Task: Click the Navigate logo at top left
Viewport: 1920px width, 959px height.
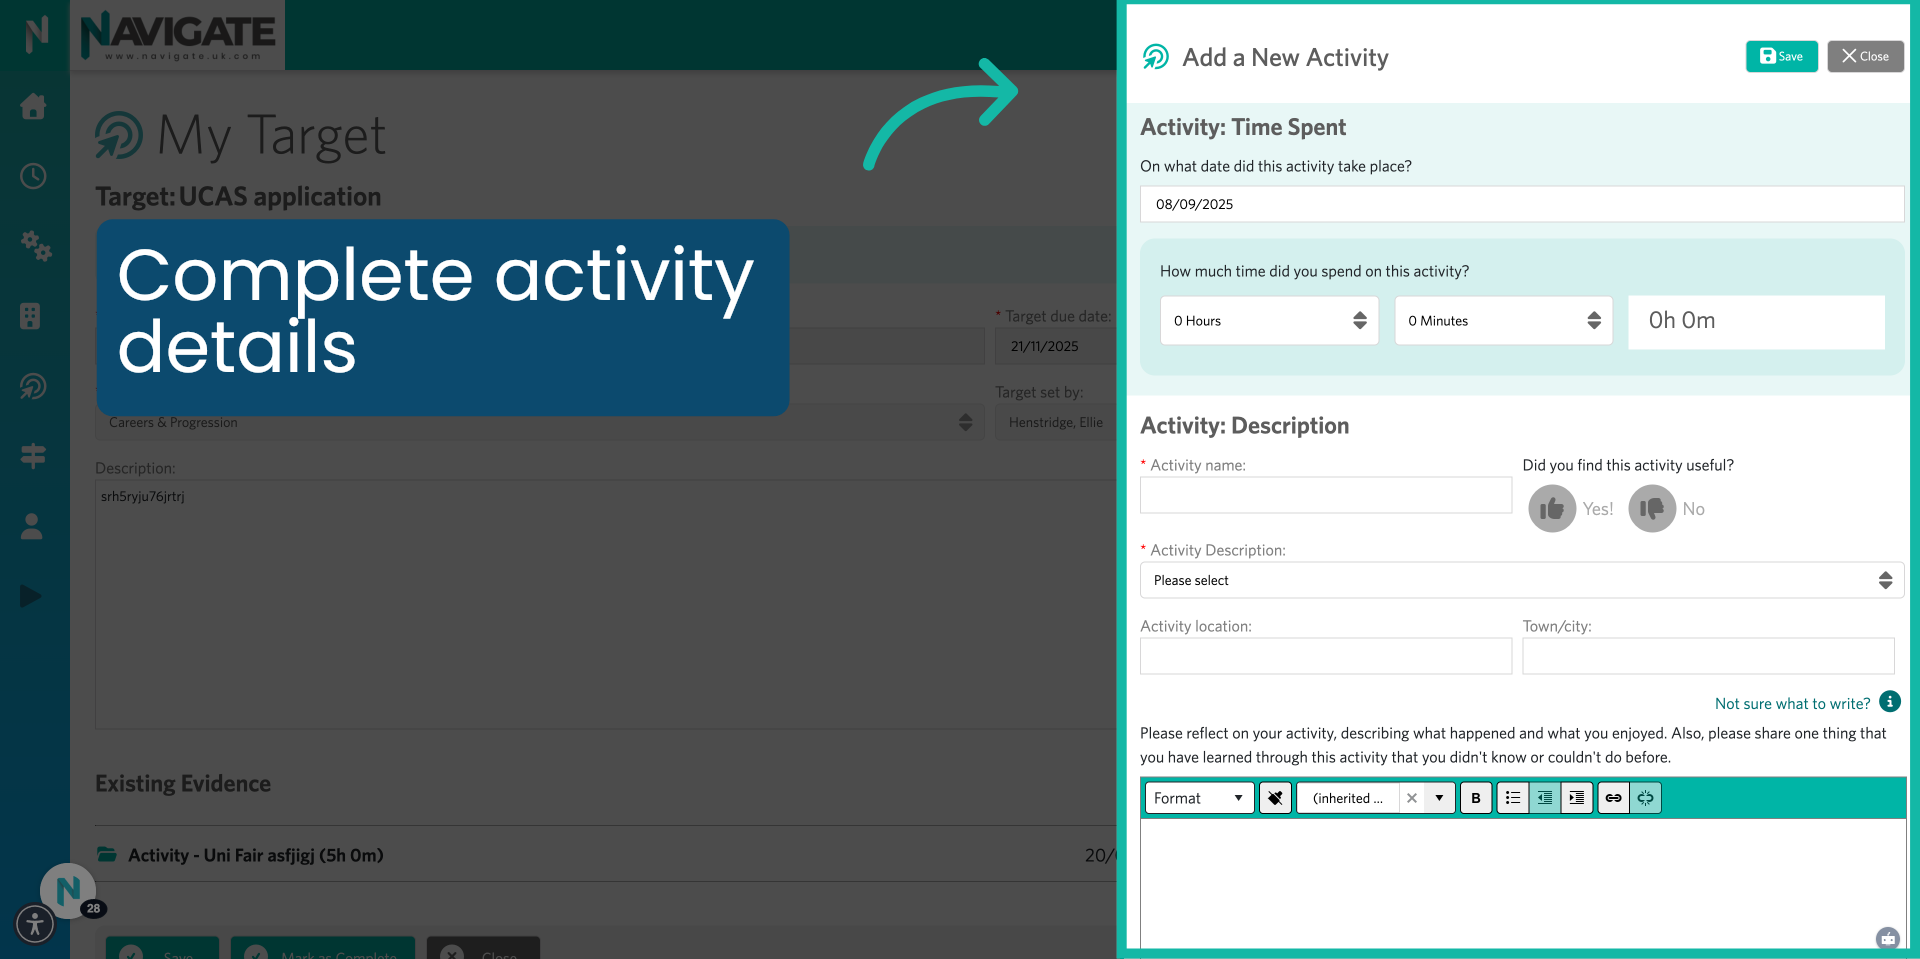Action: pos(178,34)
